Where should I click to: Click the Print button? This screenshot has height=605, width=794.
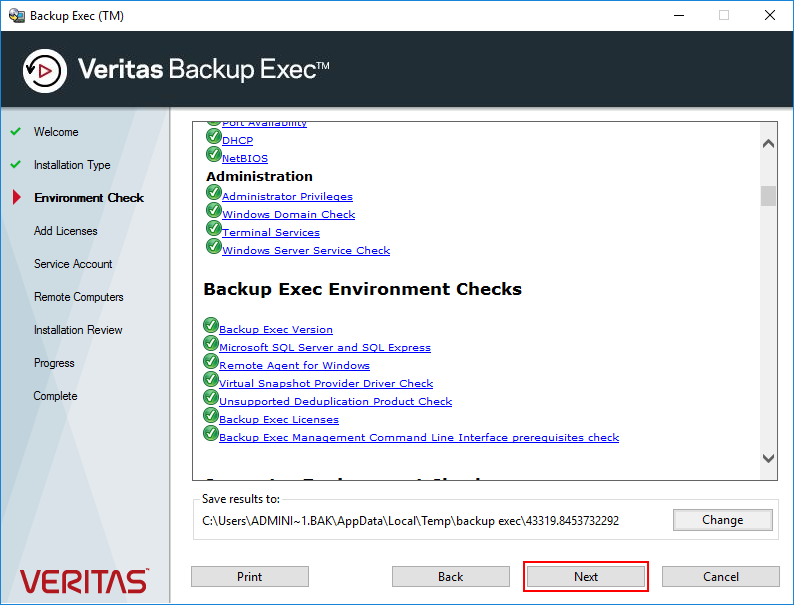point(250,577)
